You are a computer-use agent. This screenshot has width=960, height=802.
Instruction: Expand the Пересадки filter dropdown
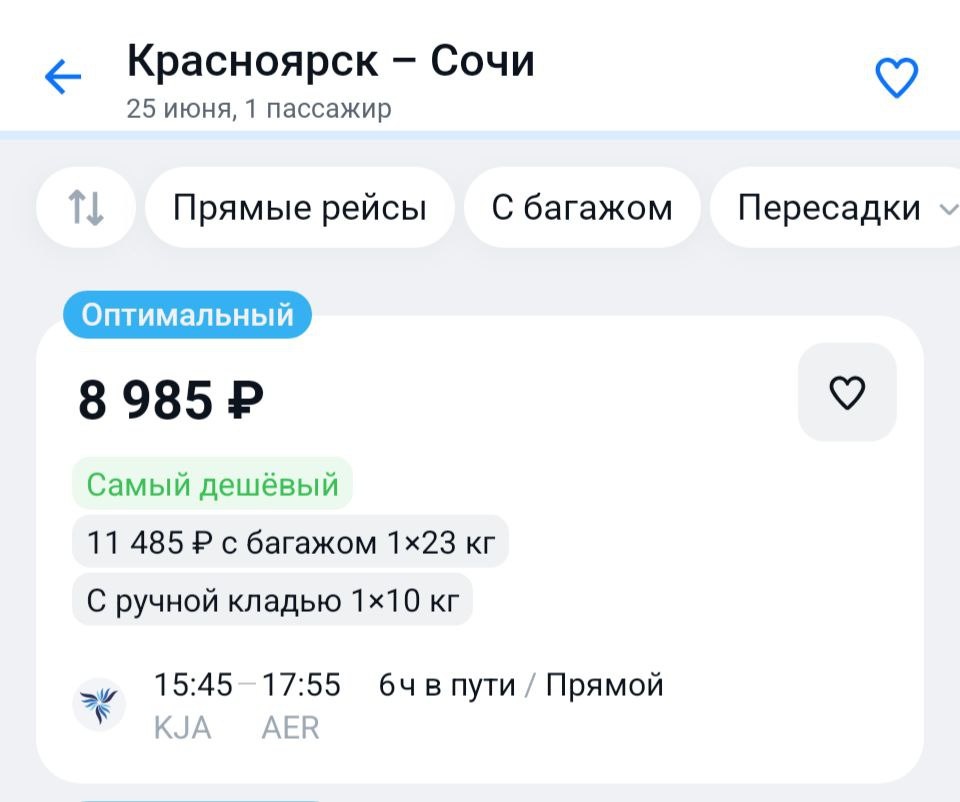click(835, 208)
